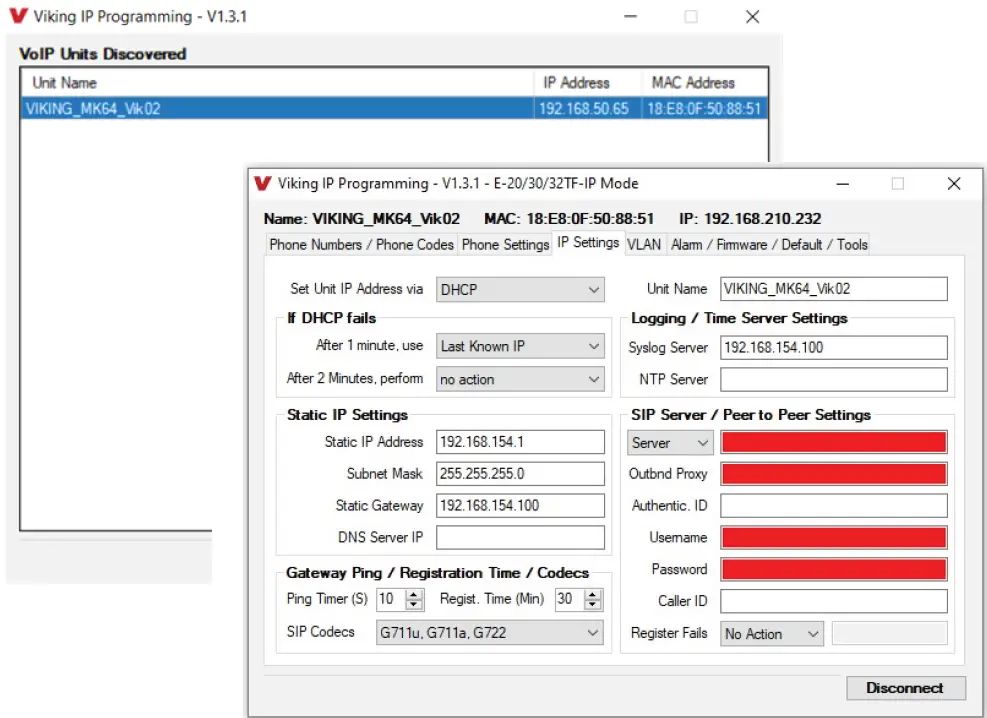The height and width of the screenshot is (718, 987).
Task: Open the VLAN tab
Action: pos(645,244)
